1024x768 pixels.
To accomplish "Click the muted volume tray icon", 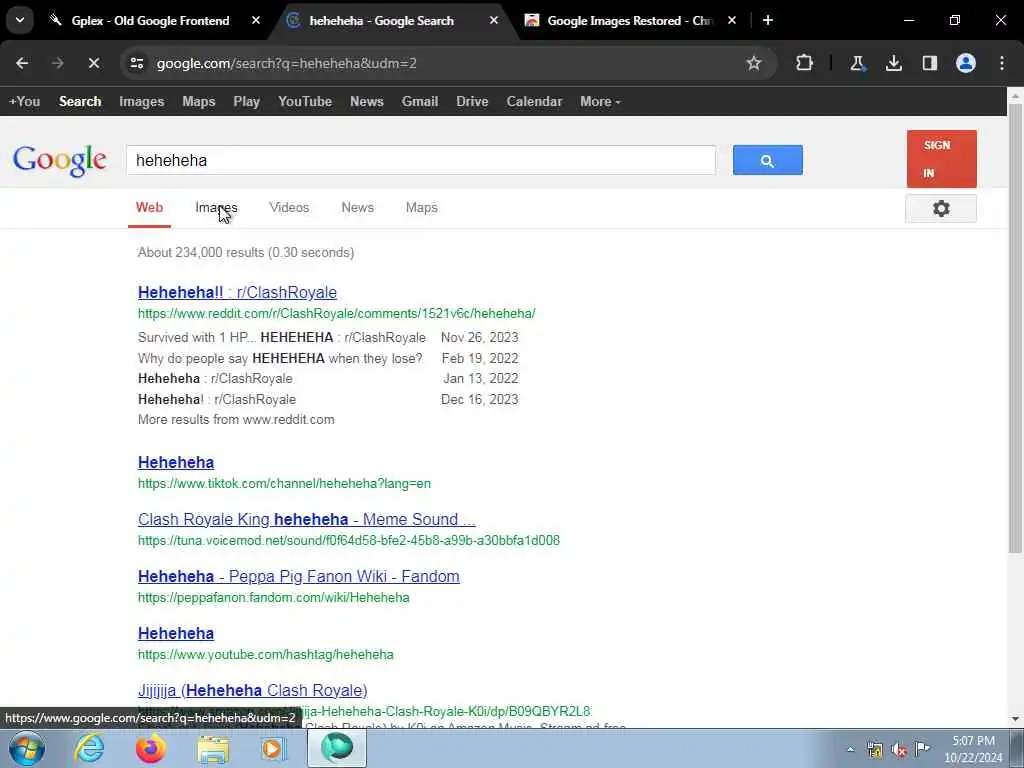I will 899,750.
